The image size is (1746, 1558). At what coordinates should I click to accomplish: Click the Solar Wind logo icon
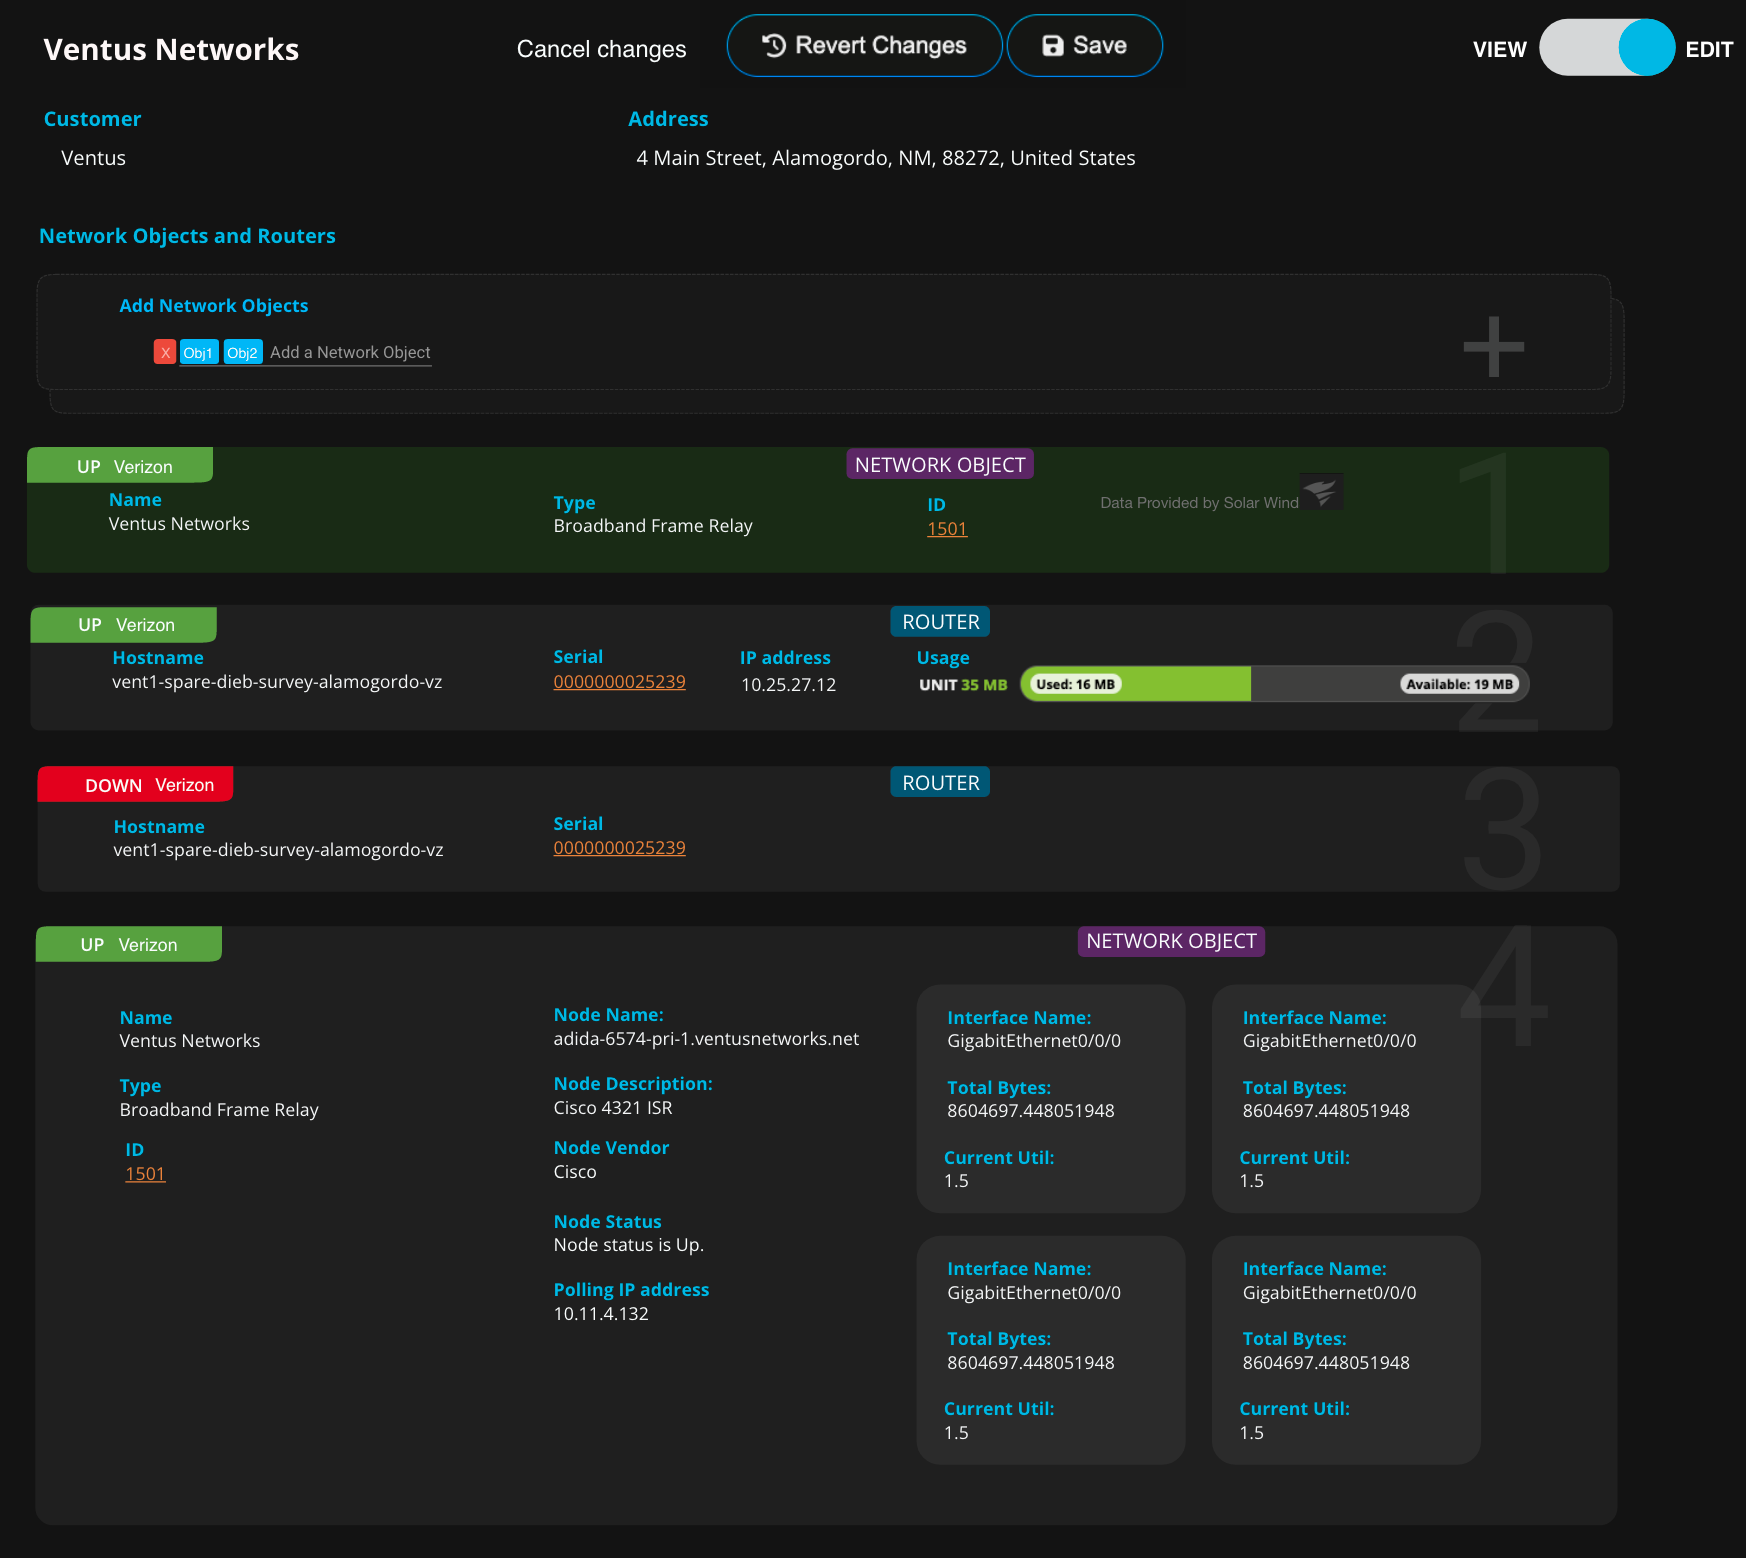1321,491
